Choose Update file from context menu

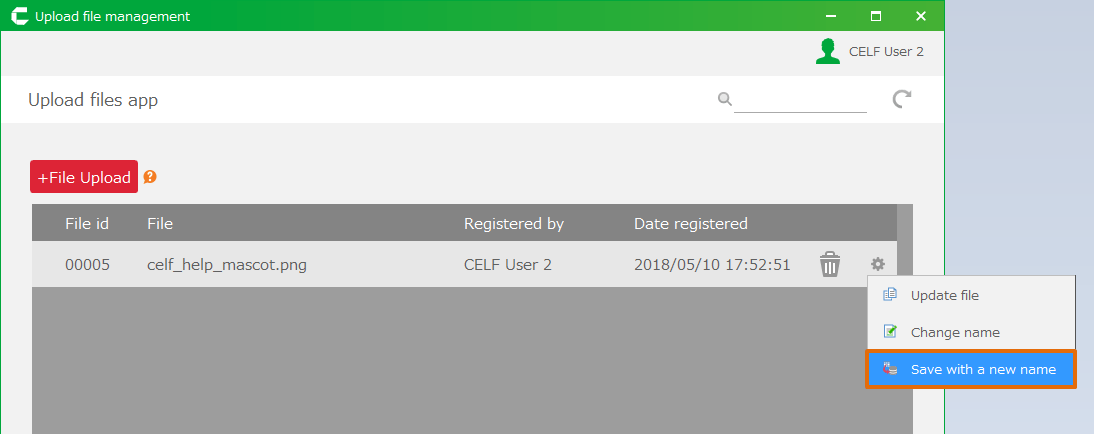pos(944,295)
